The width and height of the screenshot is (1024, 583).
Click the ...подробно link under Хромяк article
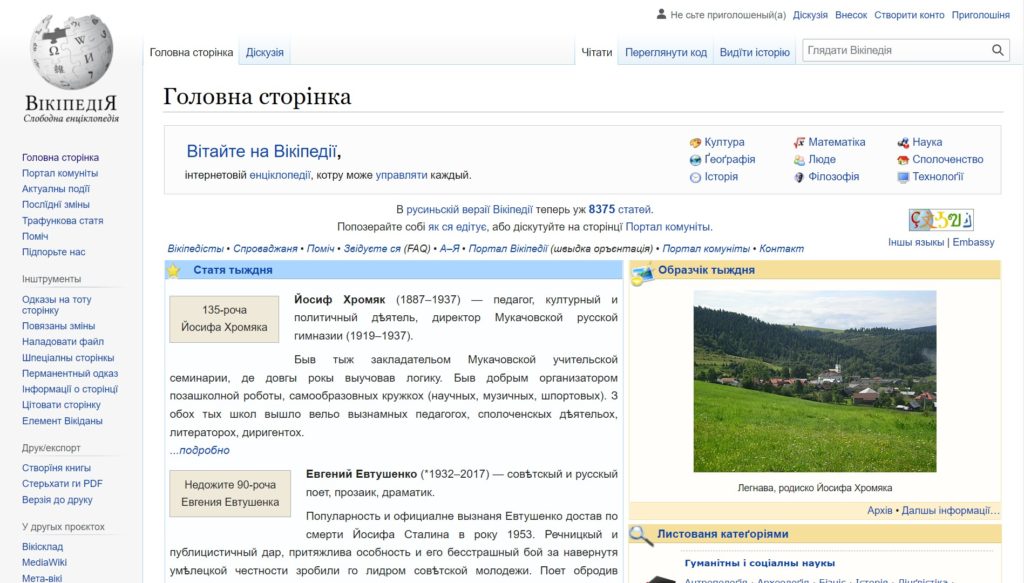coord(199,450)
